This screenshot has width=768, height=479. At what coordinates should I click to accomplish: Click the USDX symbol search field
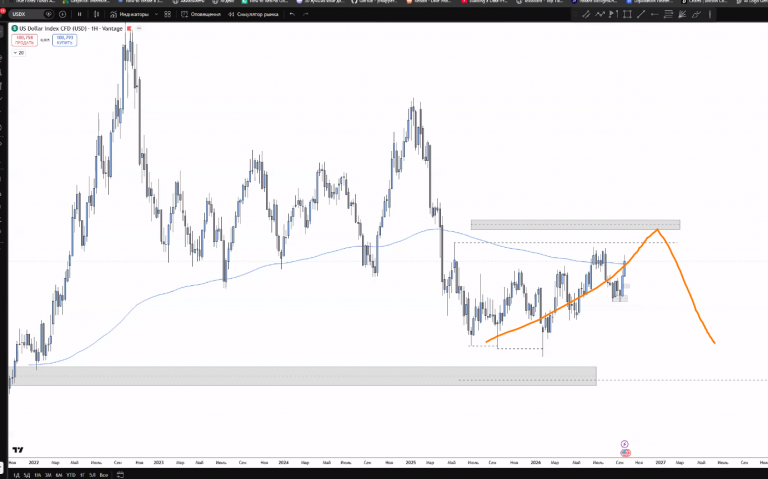coord(31,14)
